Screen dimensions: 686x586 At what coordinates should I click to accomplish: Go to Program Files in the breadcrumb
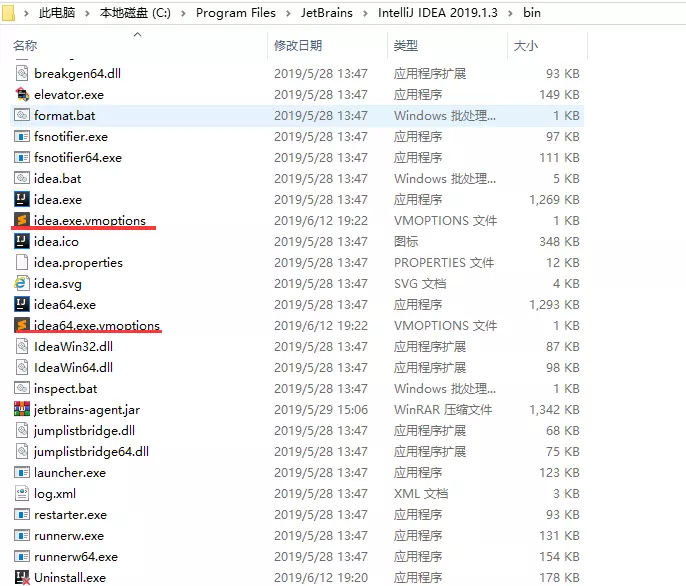click(x=236, y=13)
